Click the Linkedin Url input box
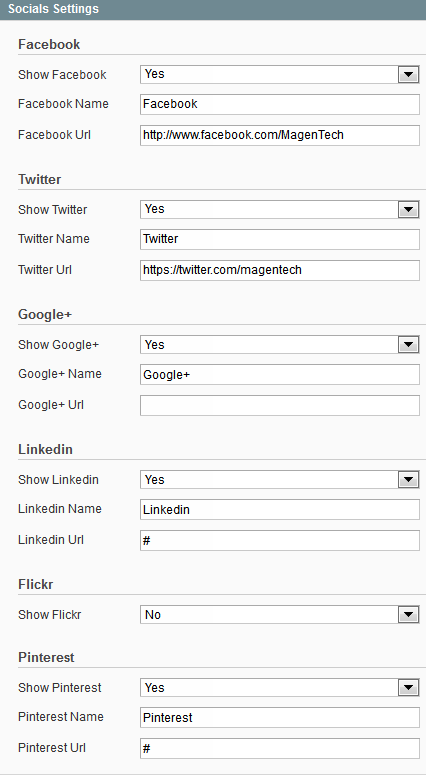 coord(280,540)
